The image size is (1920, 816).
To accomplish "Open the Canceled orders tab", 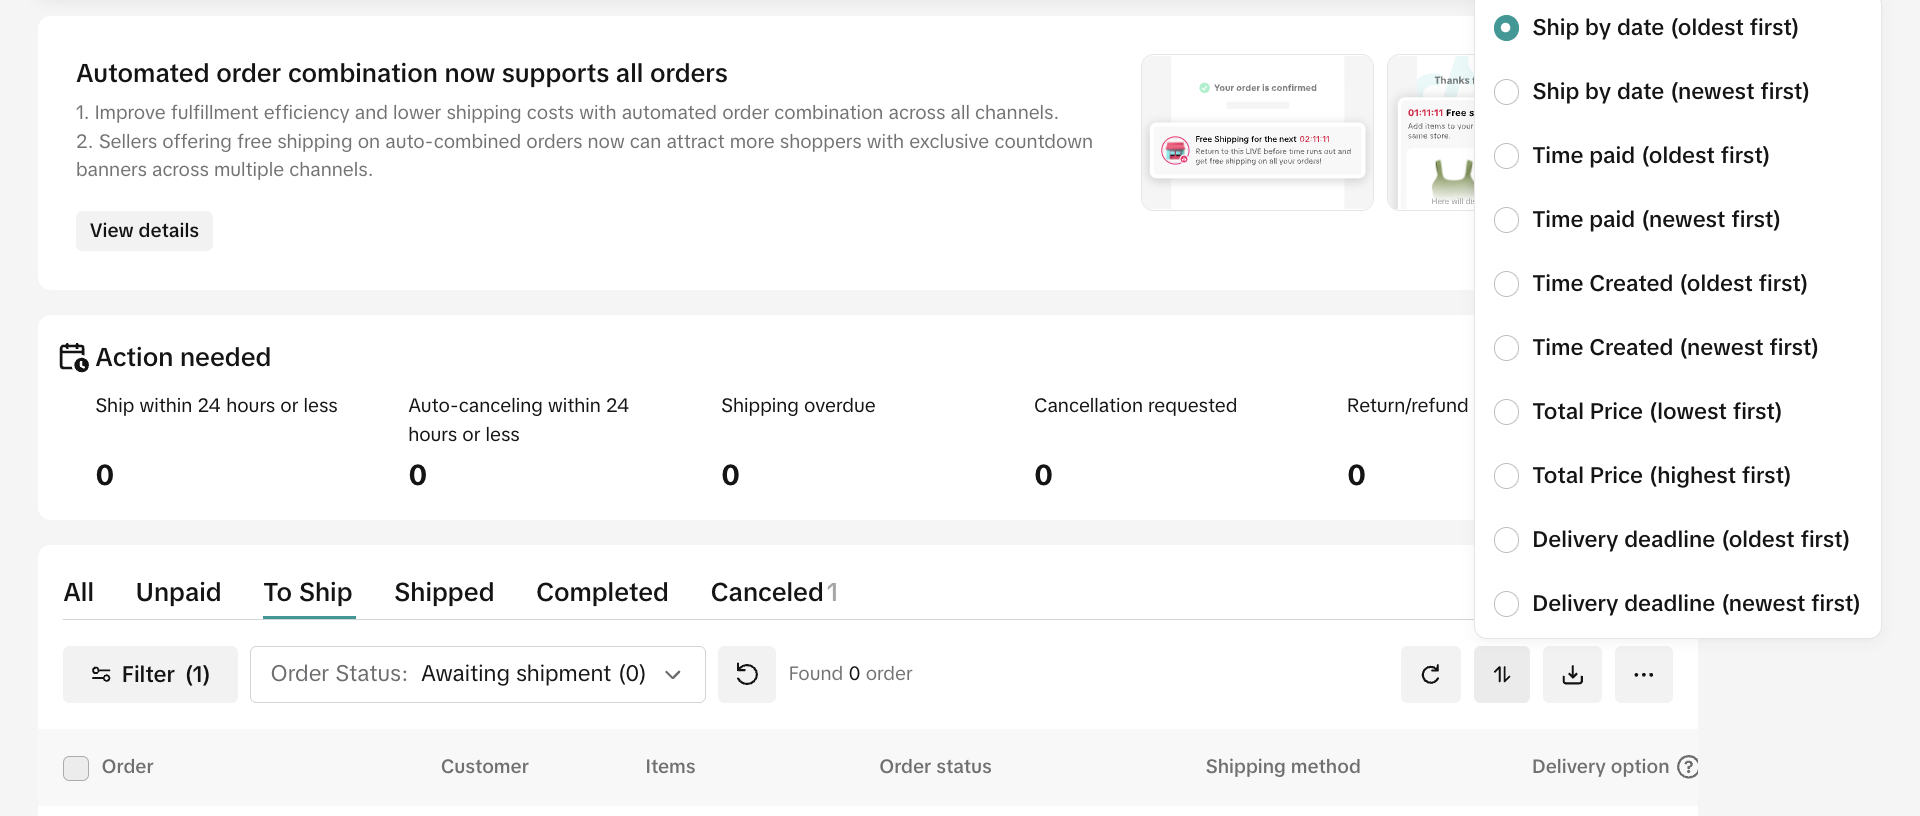I will 773,592.
